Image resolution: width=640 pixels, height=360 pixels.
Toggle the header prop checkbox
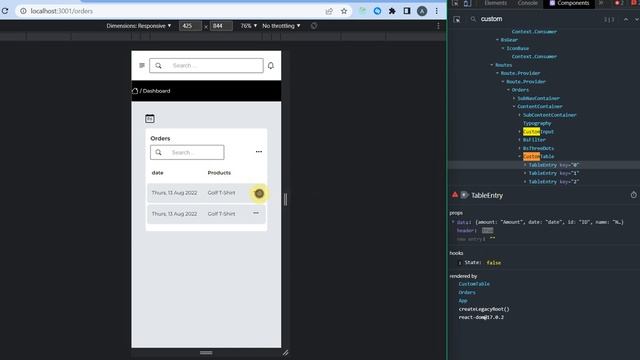coord(487,231)
